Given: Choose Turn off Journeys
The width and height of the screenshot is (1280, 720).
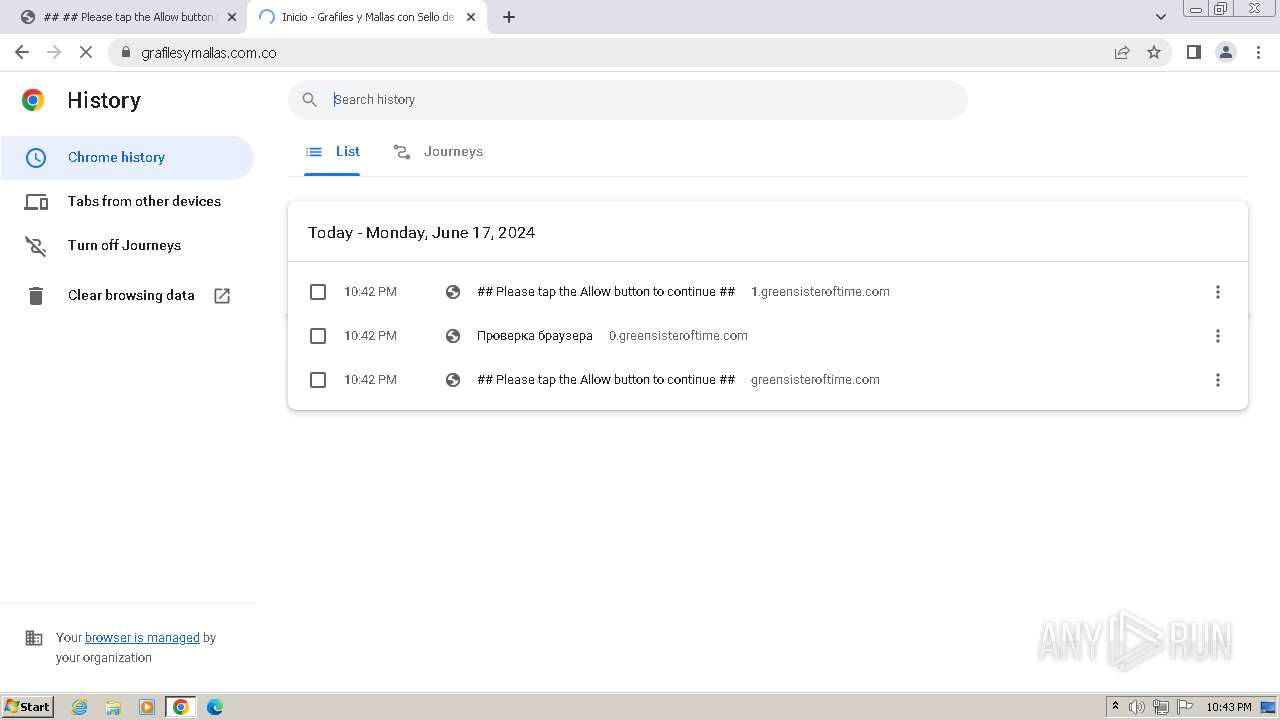Looking at the screenshot, I should click(124, 245).
